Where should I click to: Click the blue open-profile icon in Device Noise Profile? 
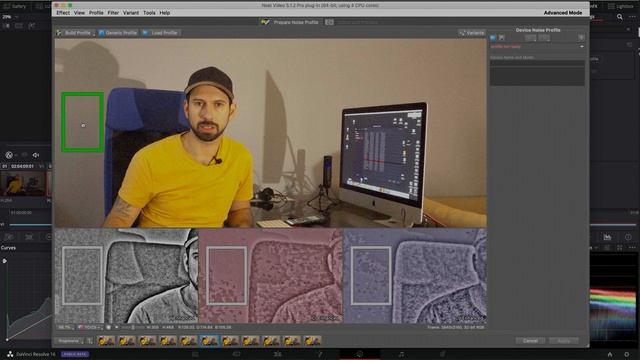pos(493,38)
